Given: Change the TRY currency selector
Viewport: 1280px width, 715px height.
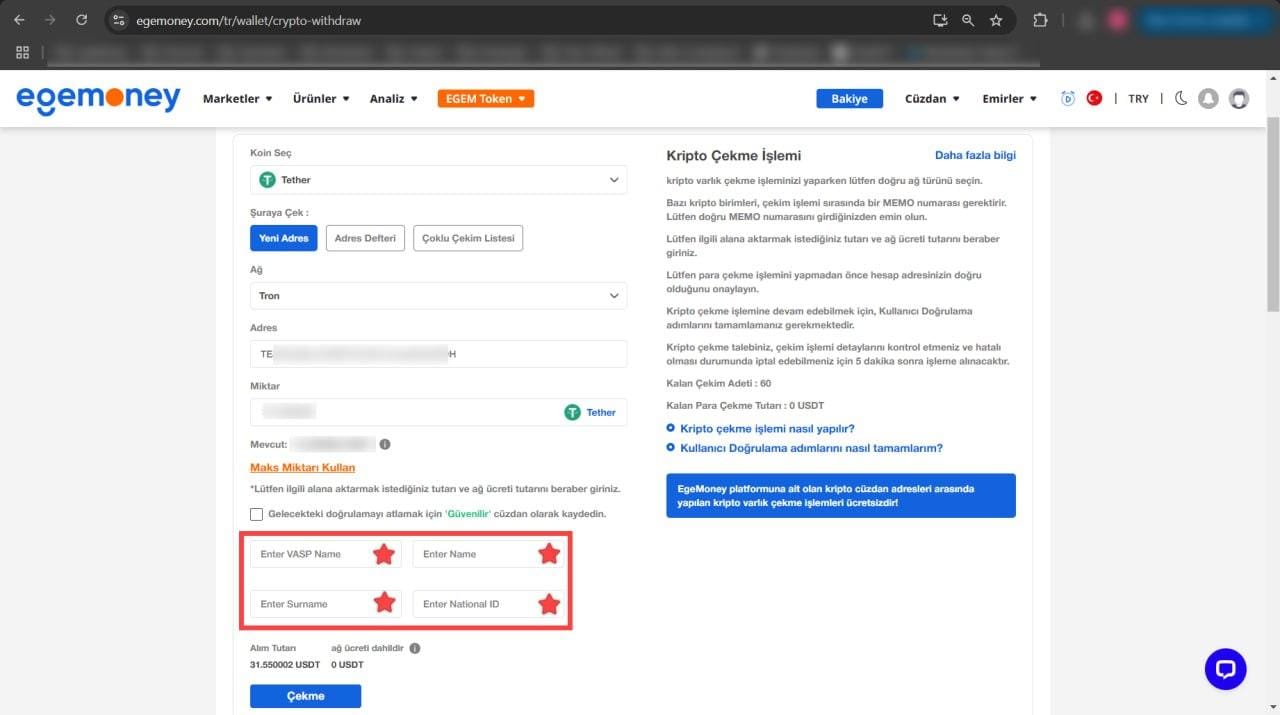Looking at the screenshot, I should pyautogui.click(x=1138, y=98).
